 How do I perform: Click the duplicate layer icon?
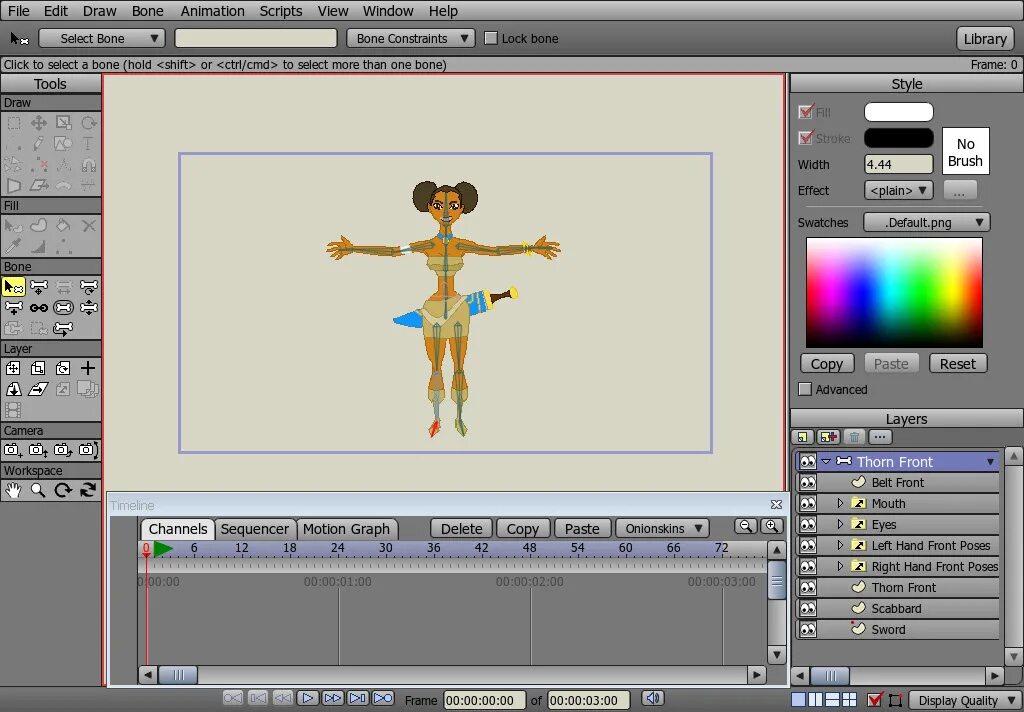[x=828, y=437]
